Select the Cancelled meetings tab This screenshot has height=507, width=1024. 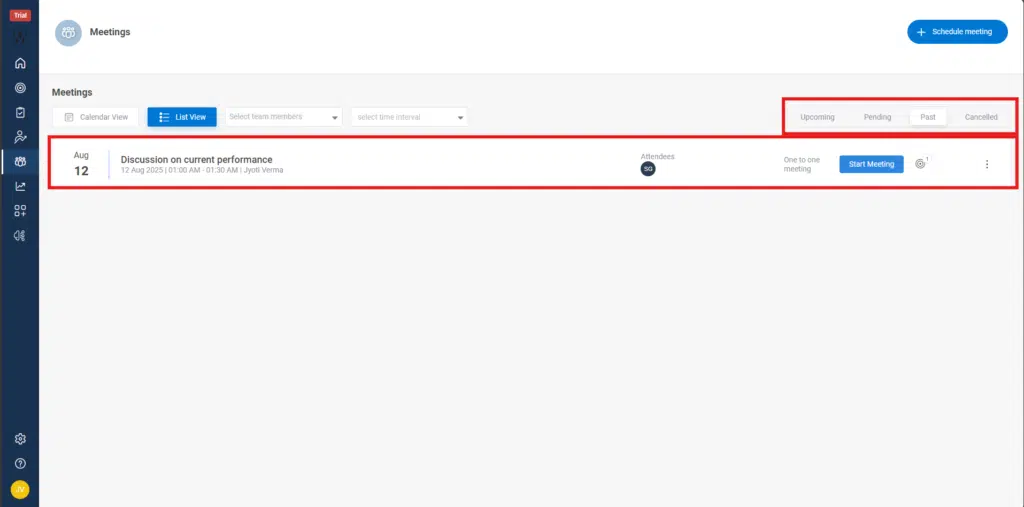click(981, 117)
